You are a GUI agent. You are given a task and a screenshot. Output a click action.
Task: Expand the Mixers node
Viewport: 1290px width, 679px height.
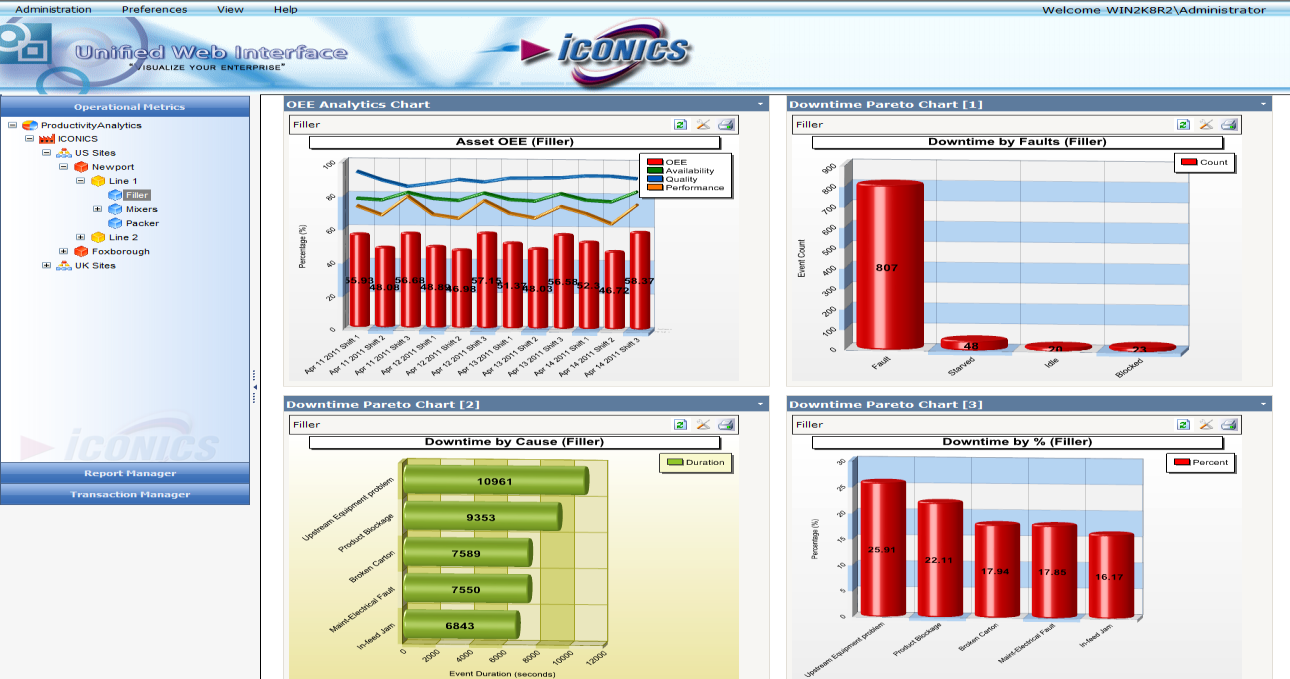point(97,209)
